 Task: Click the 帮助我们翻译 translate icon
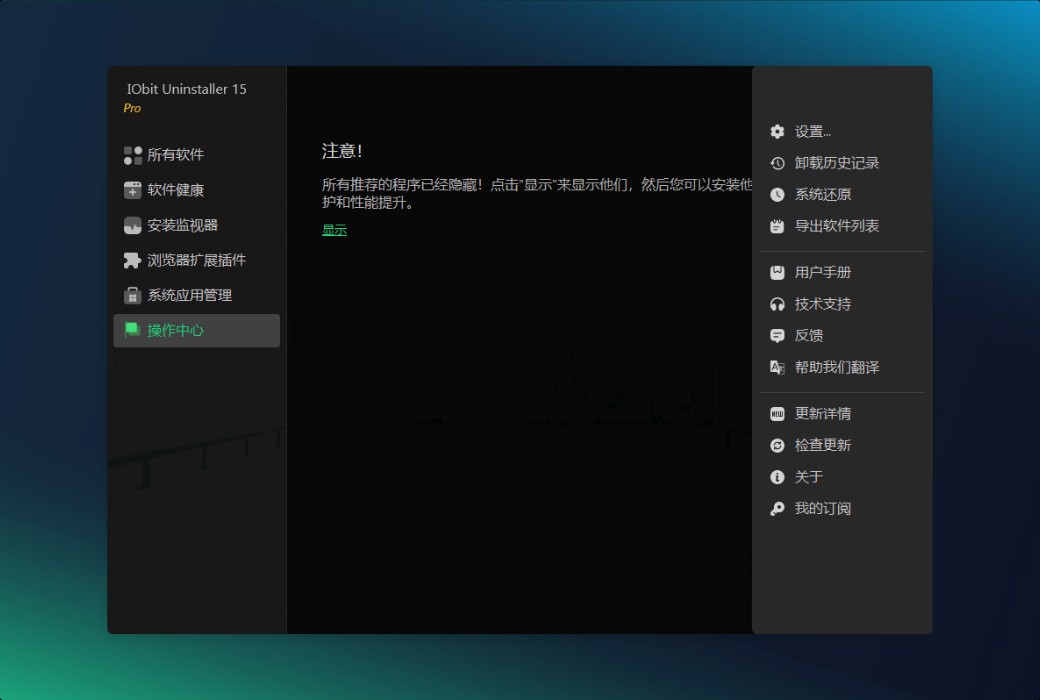point(777,368)
